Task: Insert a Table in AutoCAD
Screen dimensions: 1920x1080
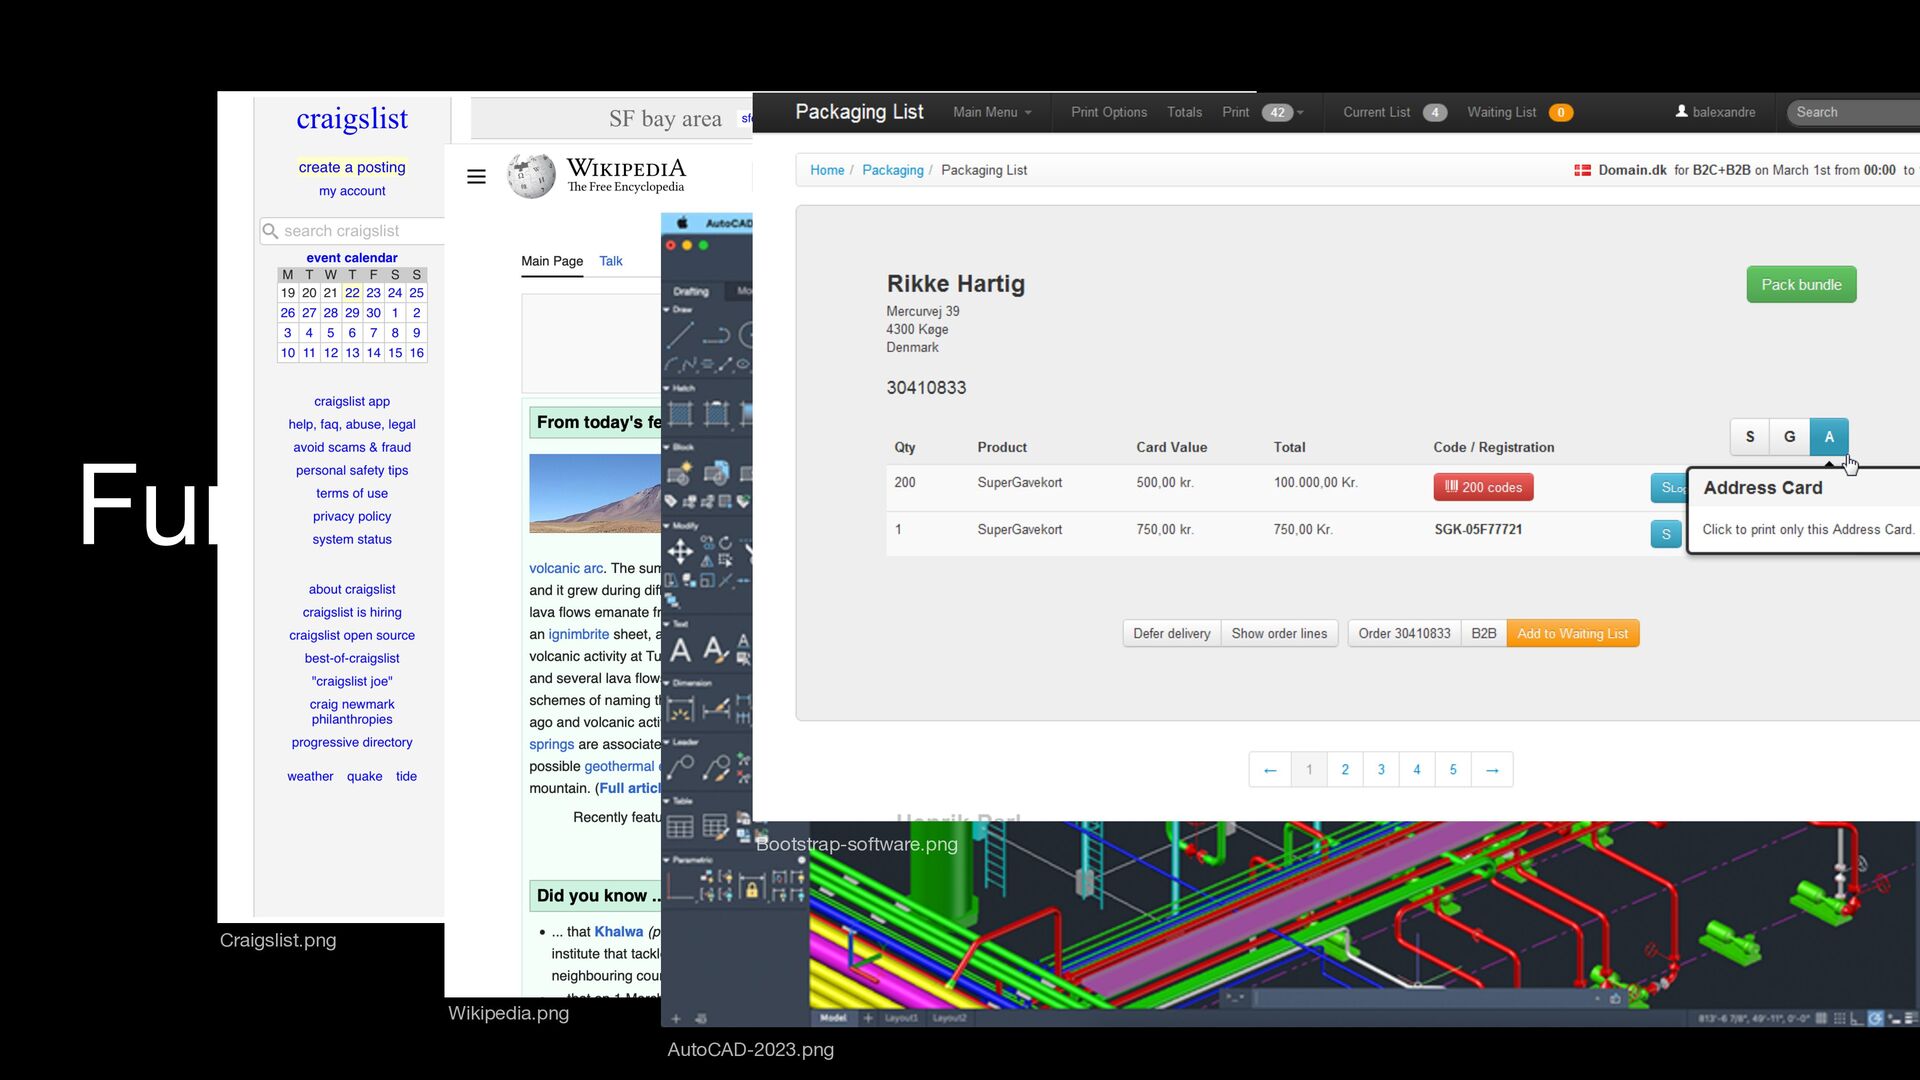Action: coord(680,827)
